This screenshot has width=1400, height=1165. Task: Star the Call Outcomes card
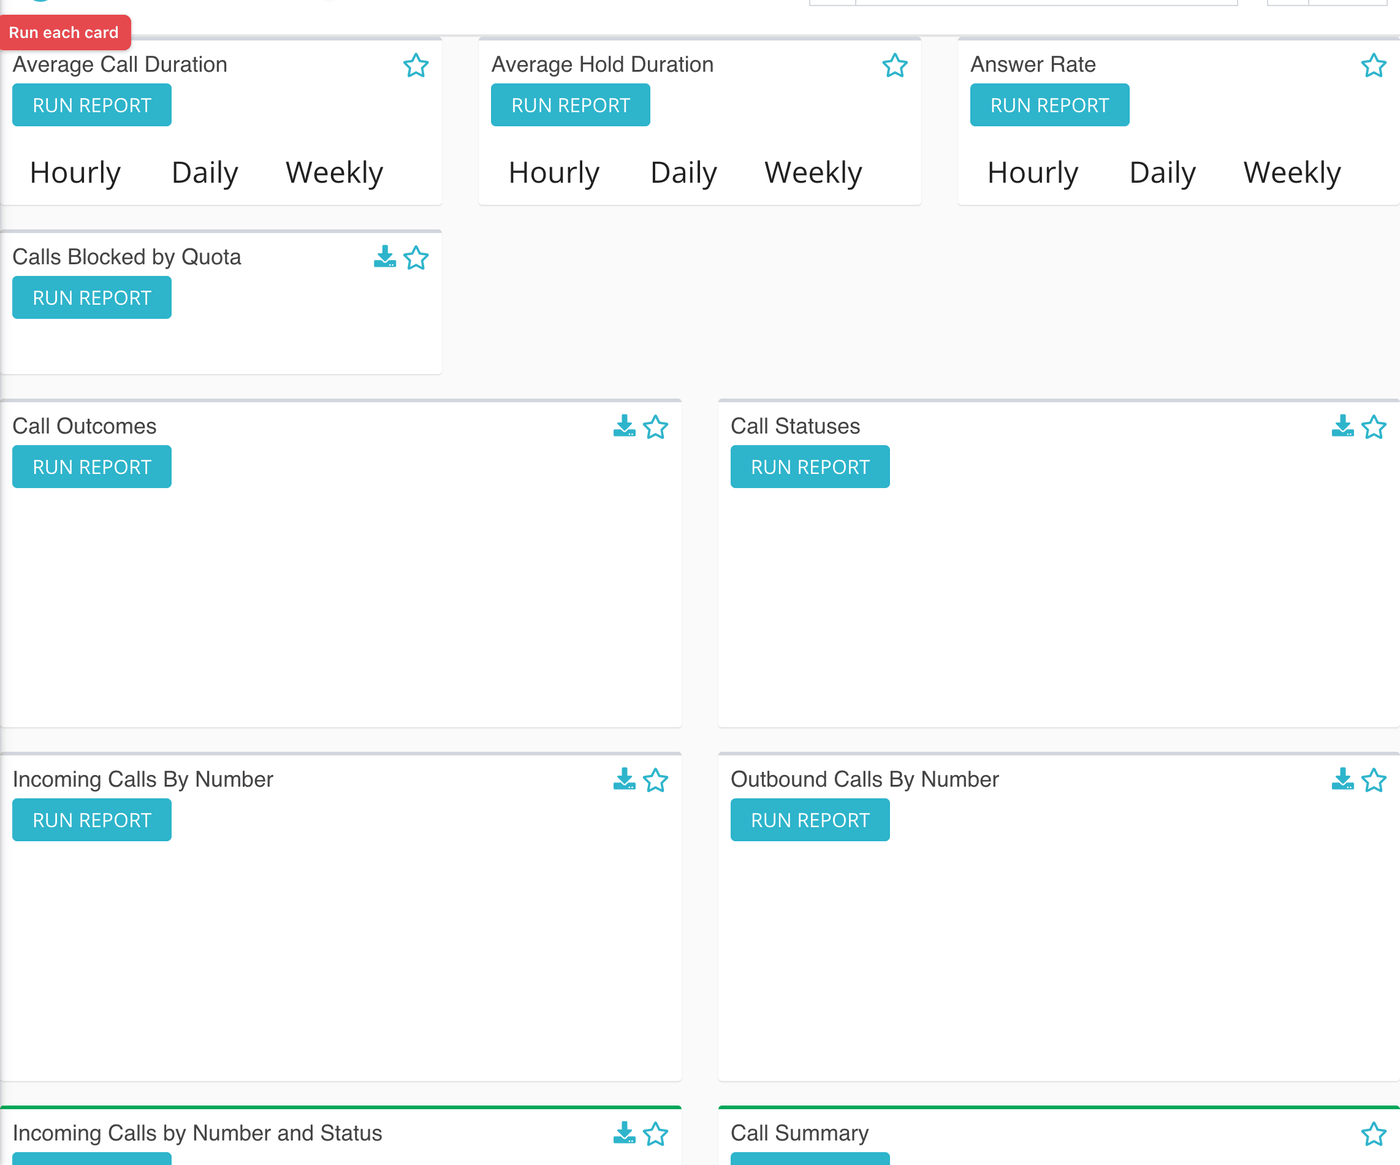click(656, 427)
